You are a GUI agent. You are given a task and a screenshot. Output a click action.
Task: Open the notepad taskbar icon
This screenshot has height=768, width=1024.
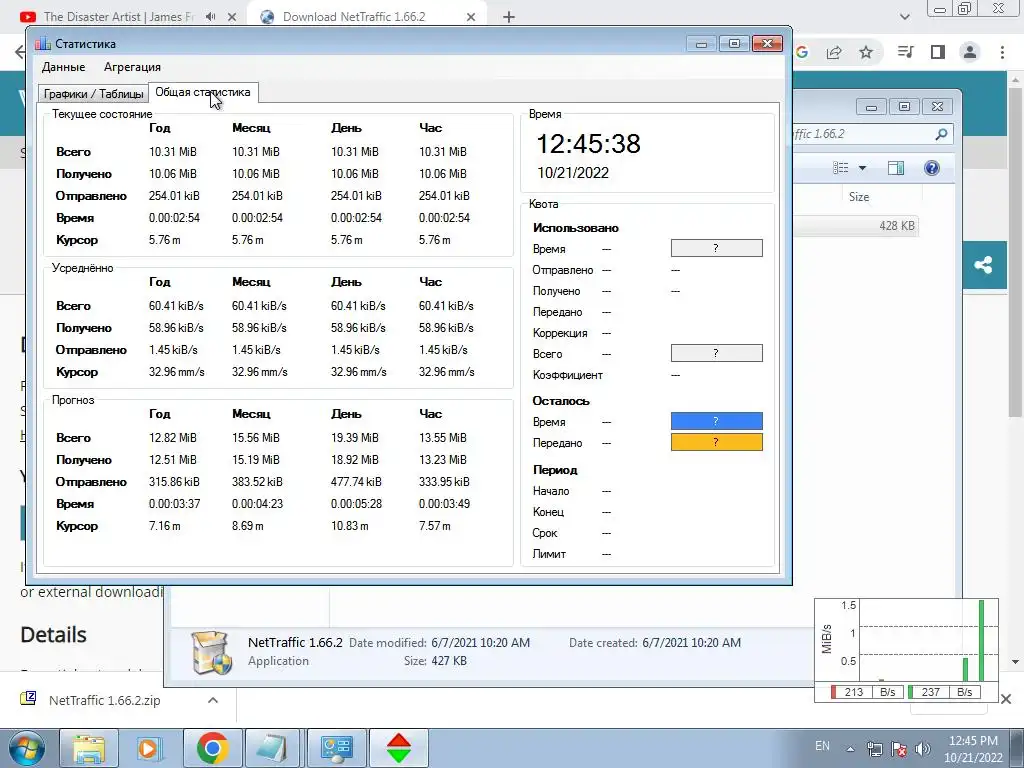click(x=274, y=748)
